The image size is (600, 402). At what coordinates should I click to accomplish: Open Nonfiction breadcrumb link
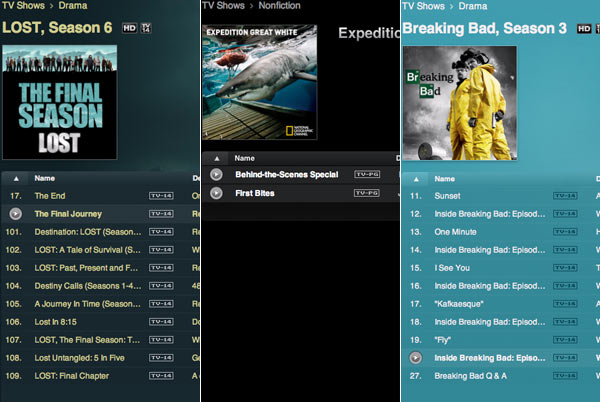pyautogui.click(x=279, y=5)
